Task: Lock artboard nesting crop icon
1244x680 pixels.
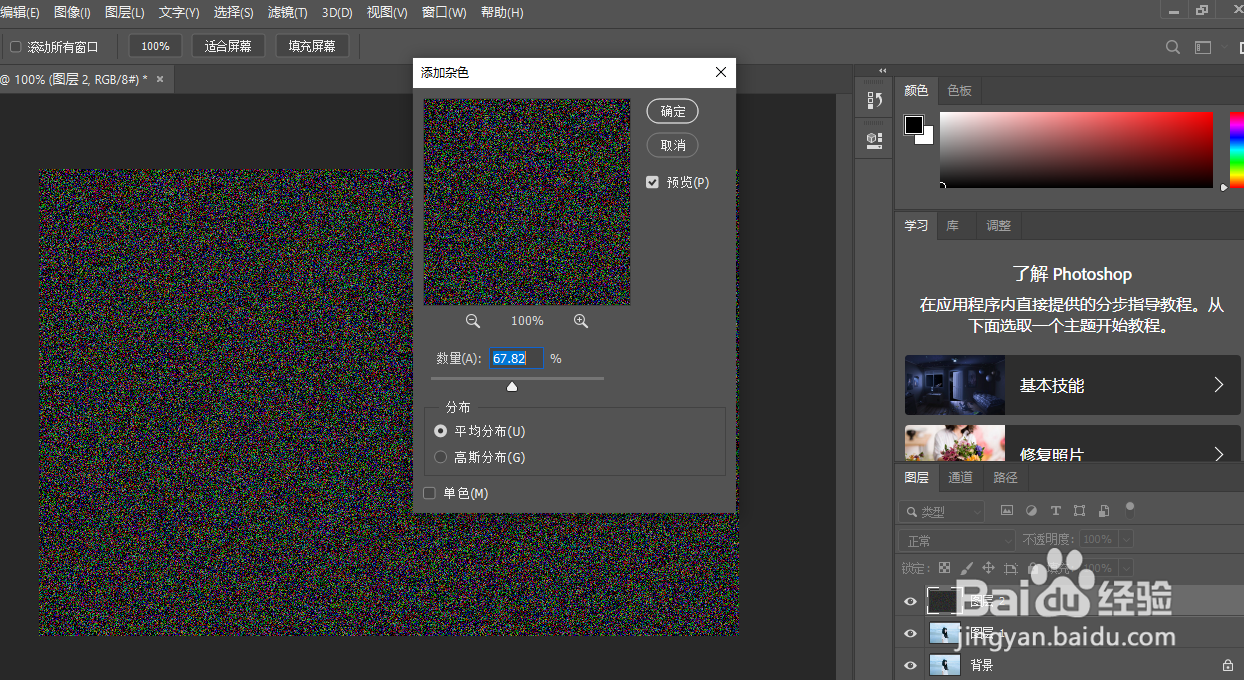Action: [1011, 567]
